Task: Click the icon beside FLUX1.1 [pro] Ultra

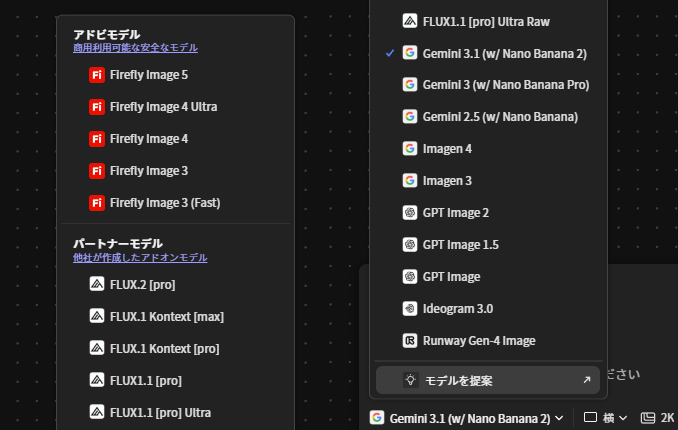Action: [x=97, y=412]
